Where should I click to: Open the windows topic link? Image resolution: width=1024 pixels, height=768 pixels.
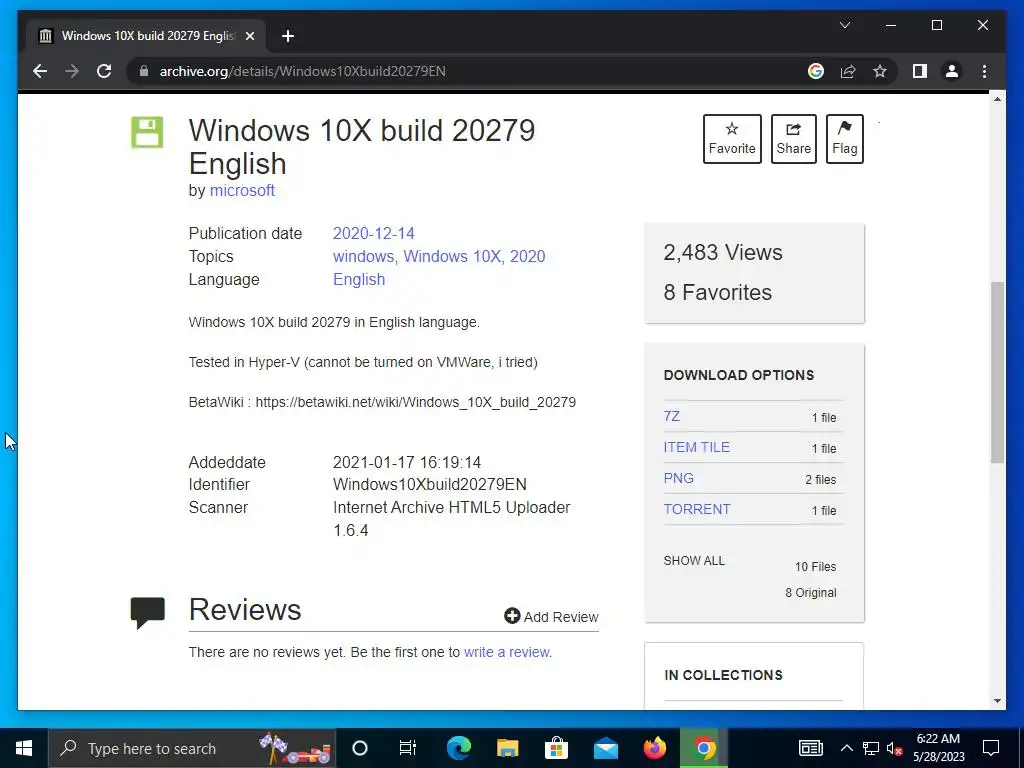coord(363,256)
